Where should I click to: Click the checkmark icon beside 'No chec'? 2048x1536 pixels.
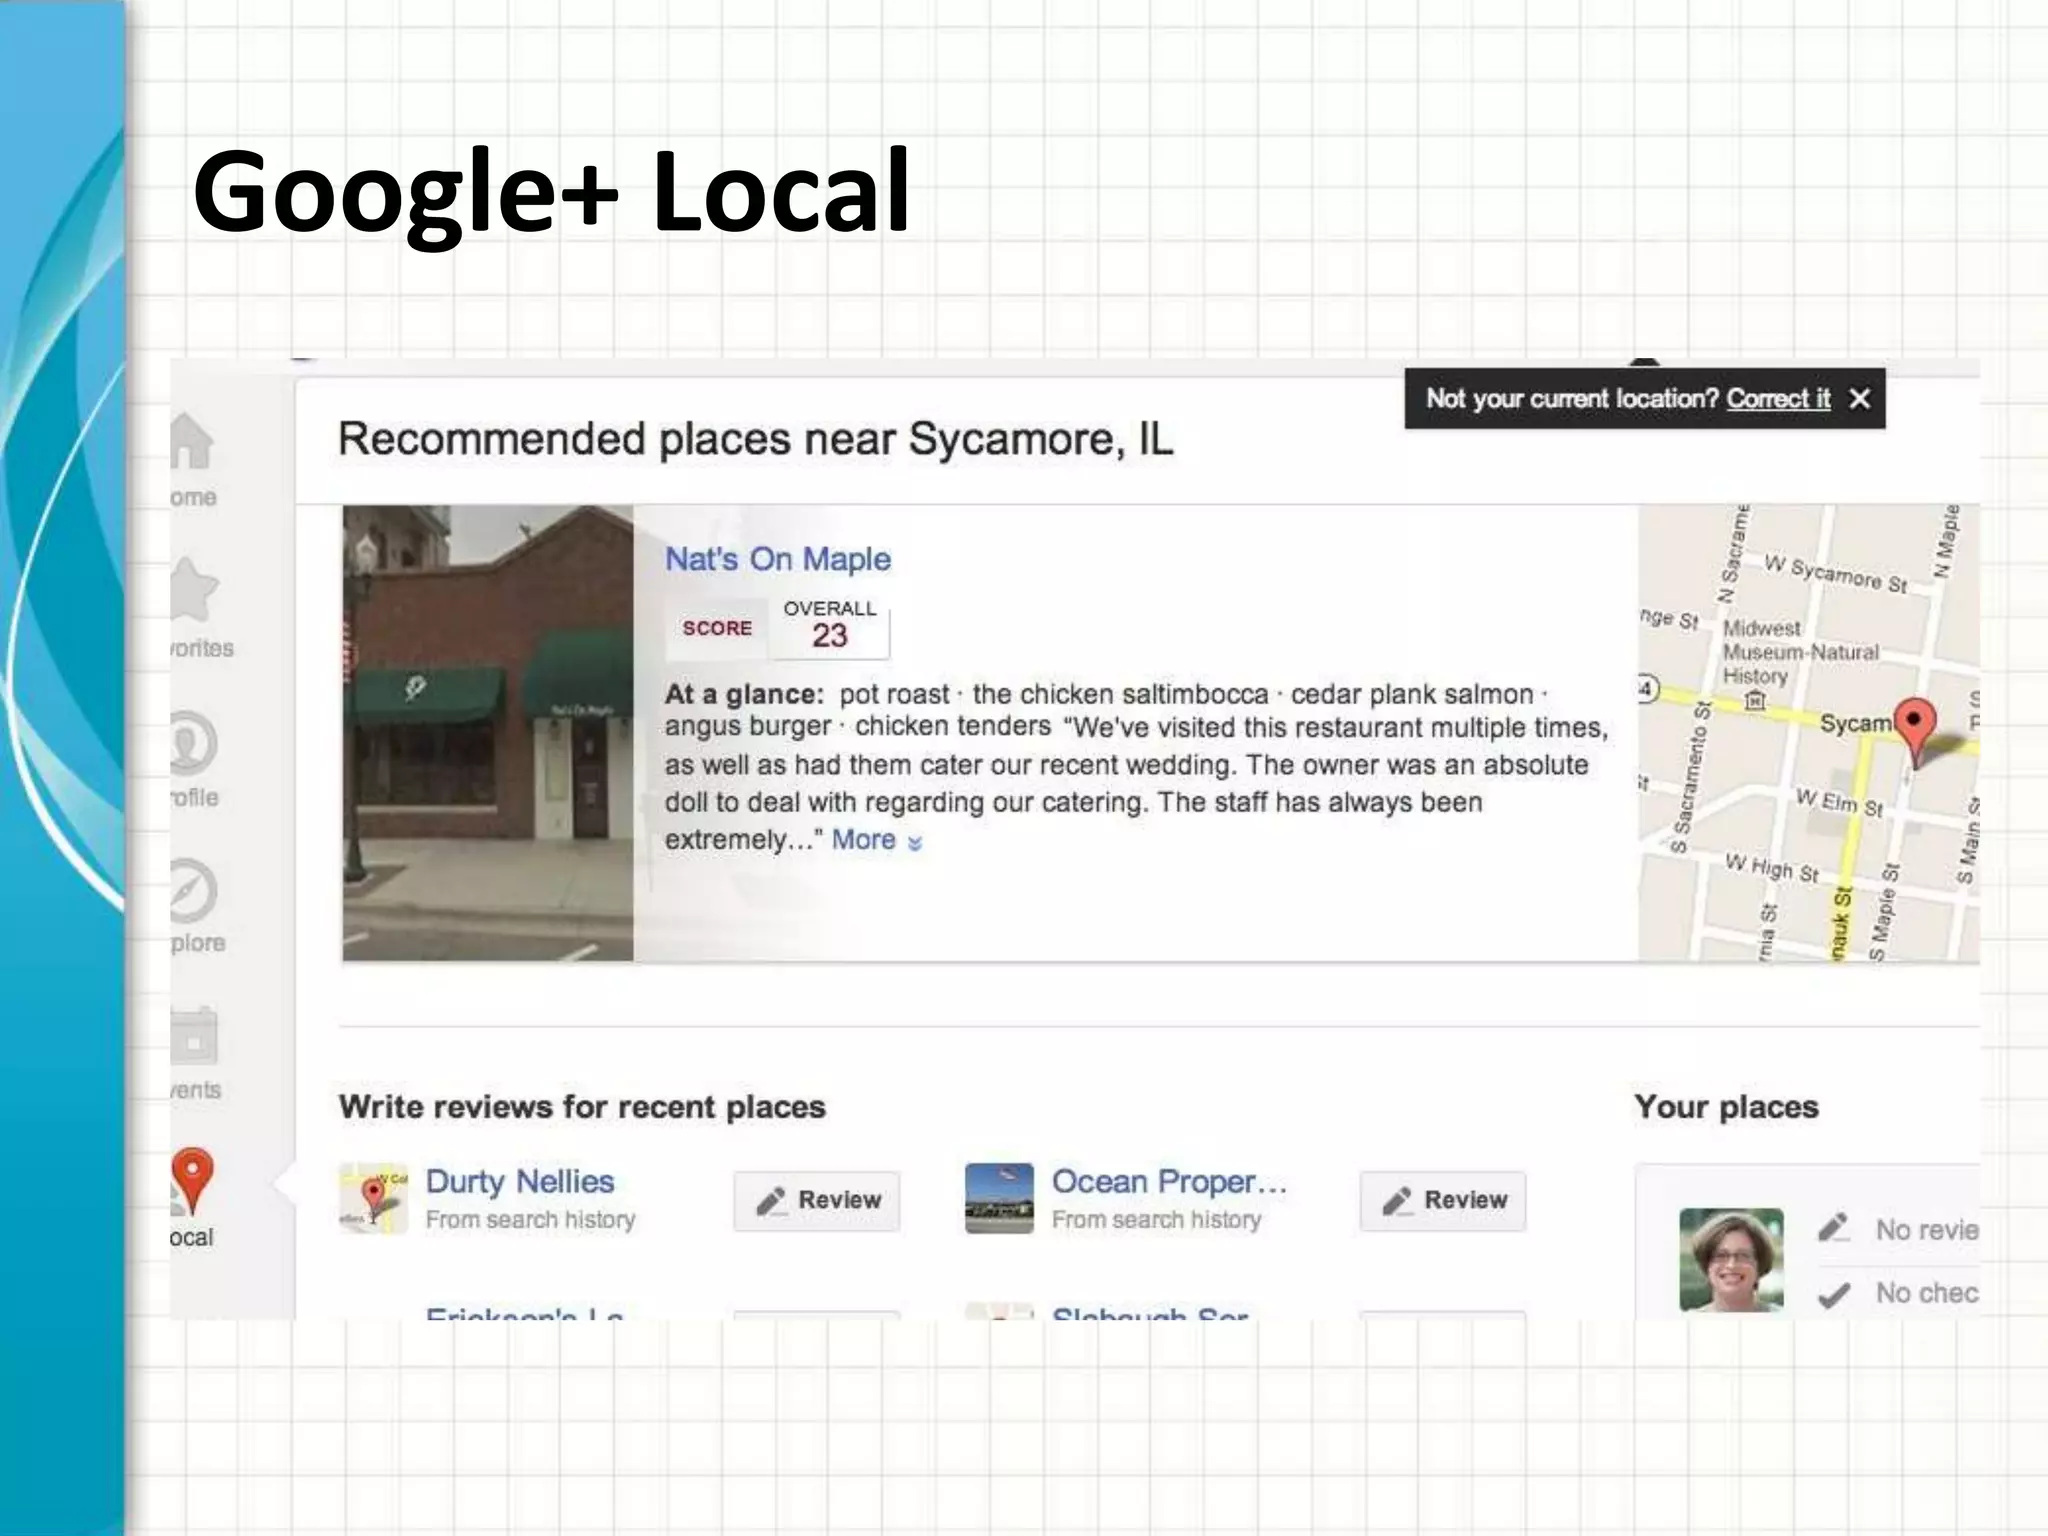pos(1833,1294)
